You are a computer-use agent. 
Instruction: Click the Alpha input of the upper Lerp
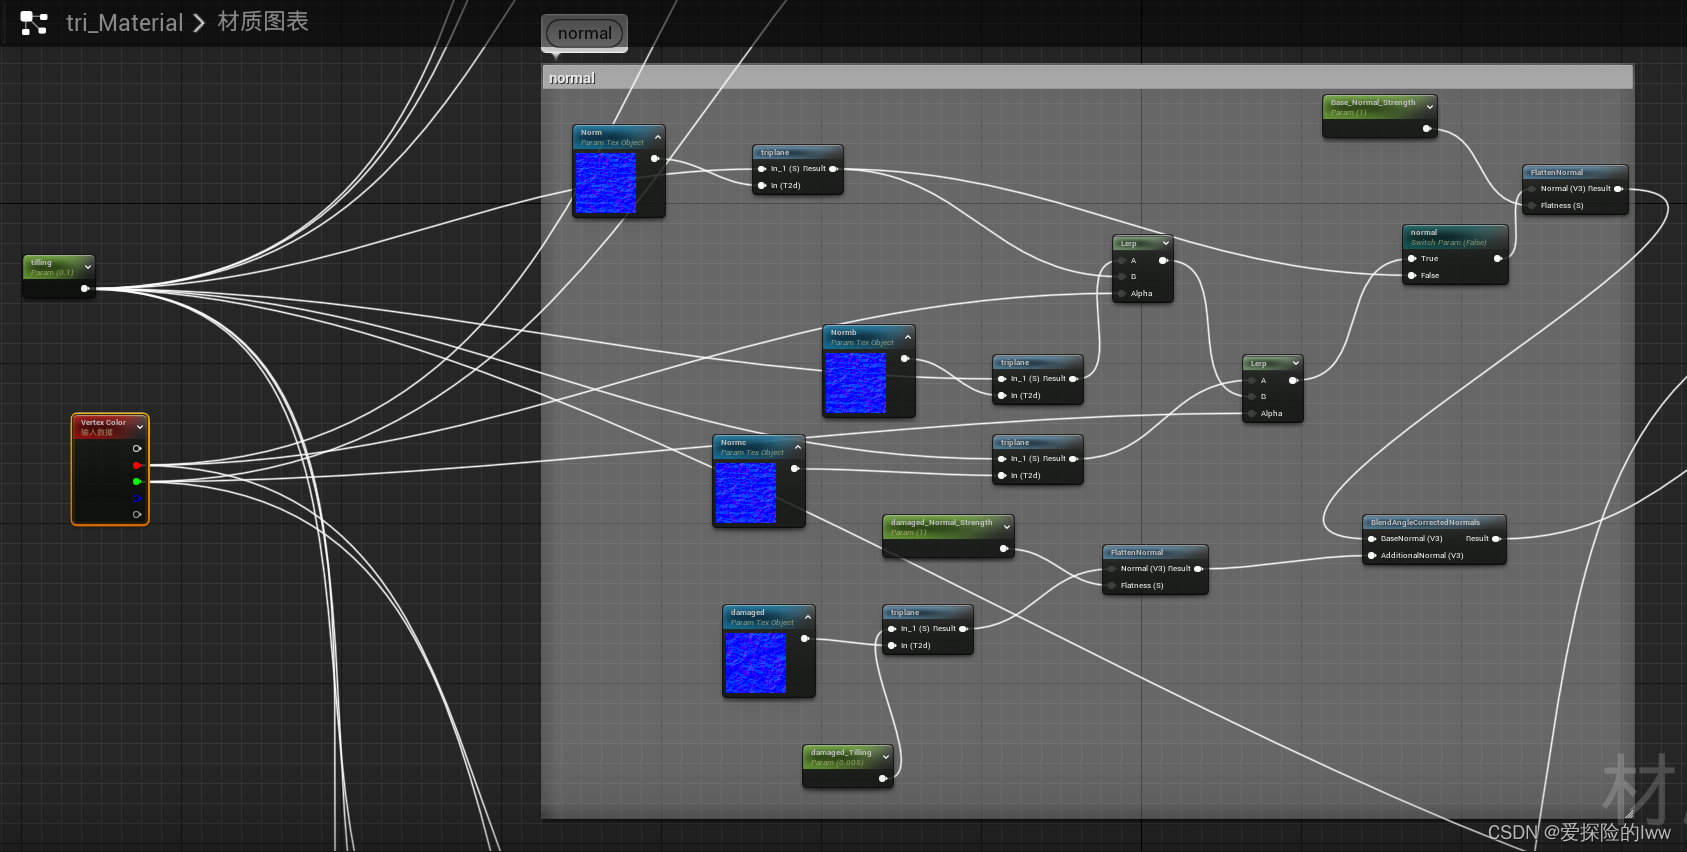pos(1123,294)
